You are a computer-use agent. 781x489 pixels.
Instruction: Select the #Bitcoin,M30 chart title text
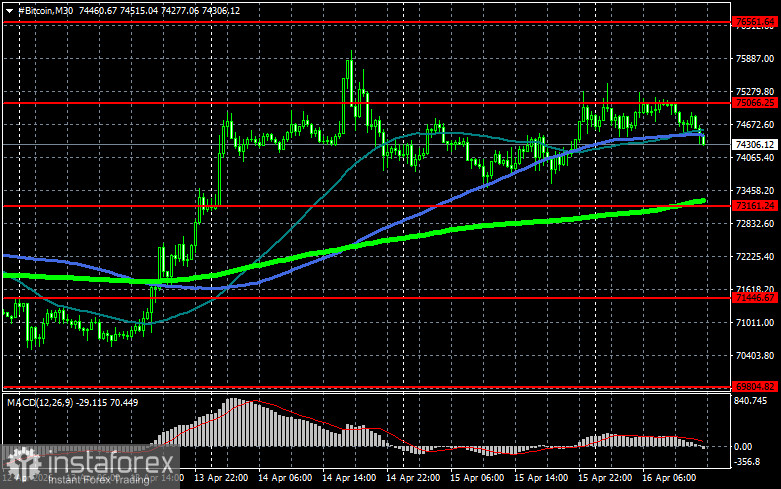(x=45, y=10)
